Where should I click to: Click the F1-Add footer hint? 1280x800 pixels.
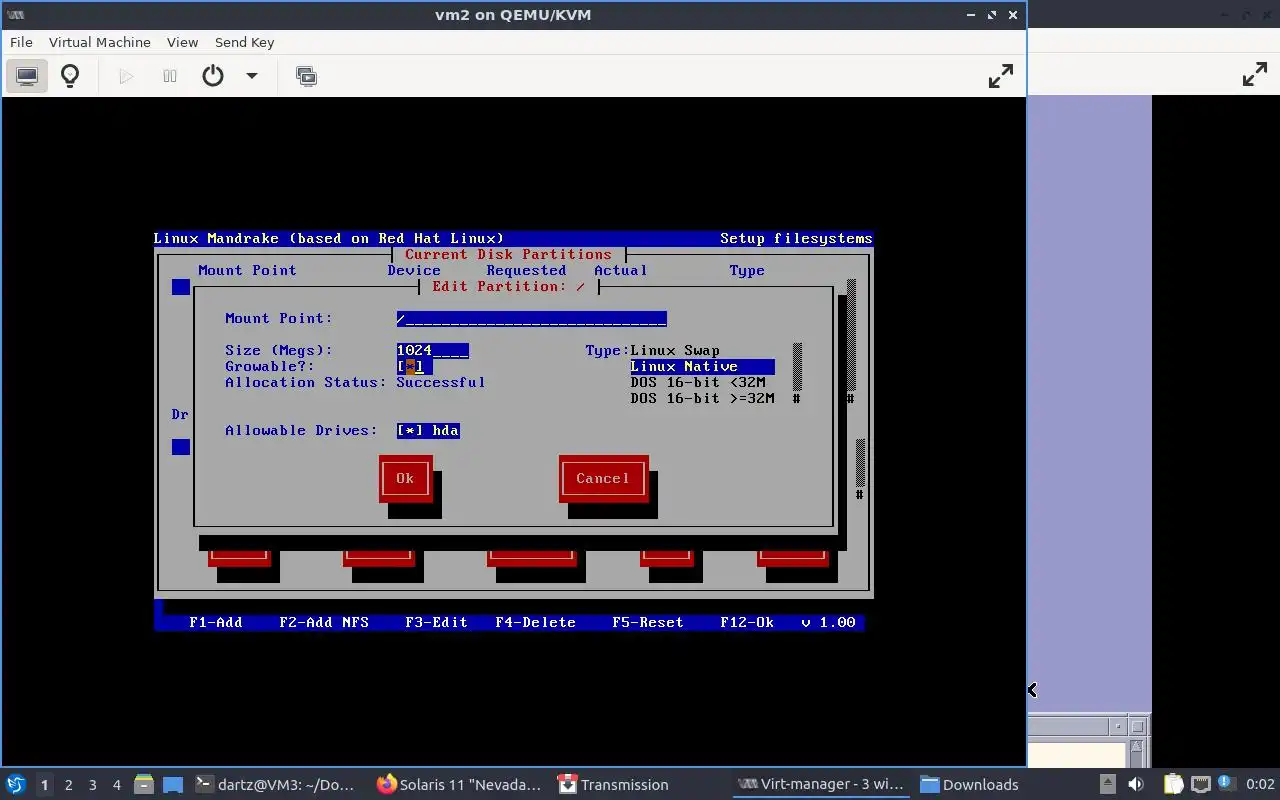pyautogui.click(x=216, y=622)
